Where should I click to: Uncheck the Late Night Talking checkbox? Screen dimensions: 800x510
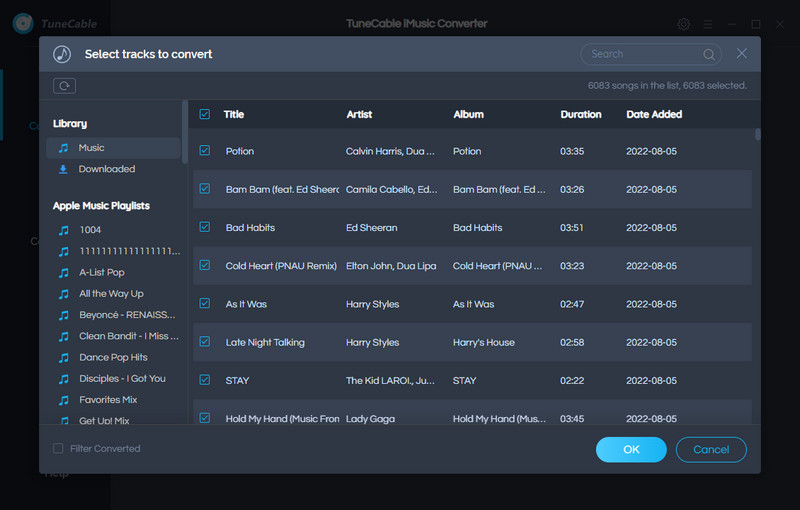205,342
